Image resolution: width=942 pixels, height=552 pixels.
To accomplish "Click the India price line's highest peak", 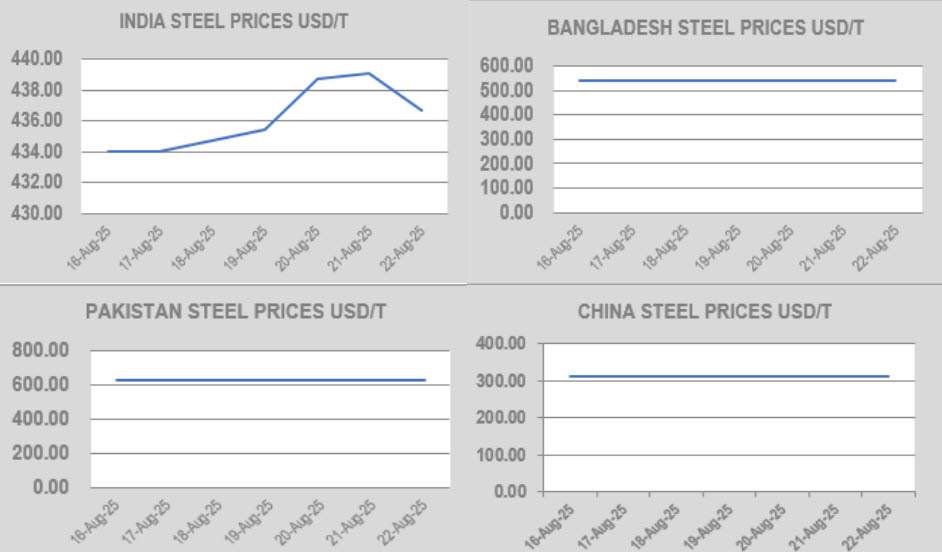I will point(369,73).
